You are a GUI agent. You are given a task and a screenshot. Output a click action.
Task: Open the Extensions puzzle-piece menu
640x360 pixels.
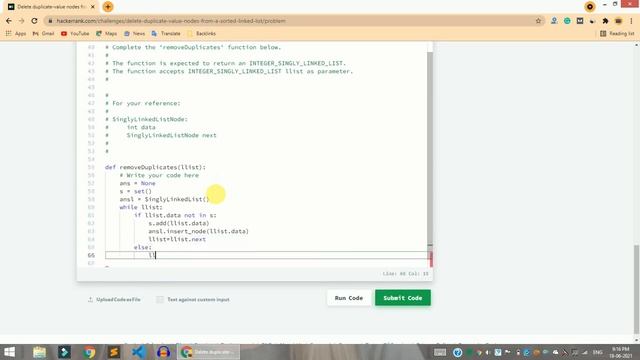click(605, 21)
